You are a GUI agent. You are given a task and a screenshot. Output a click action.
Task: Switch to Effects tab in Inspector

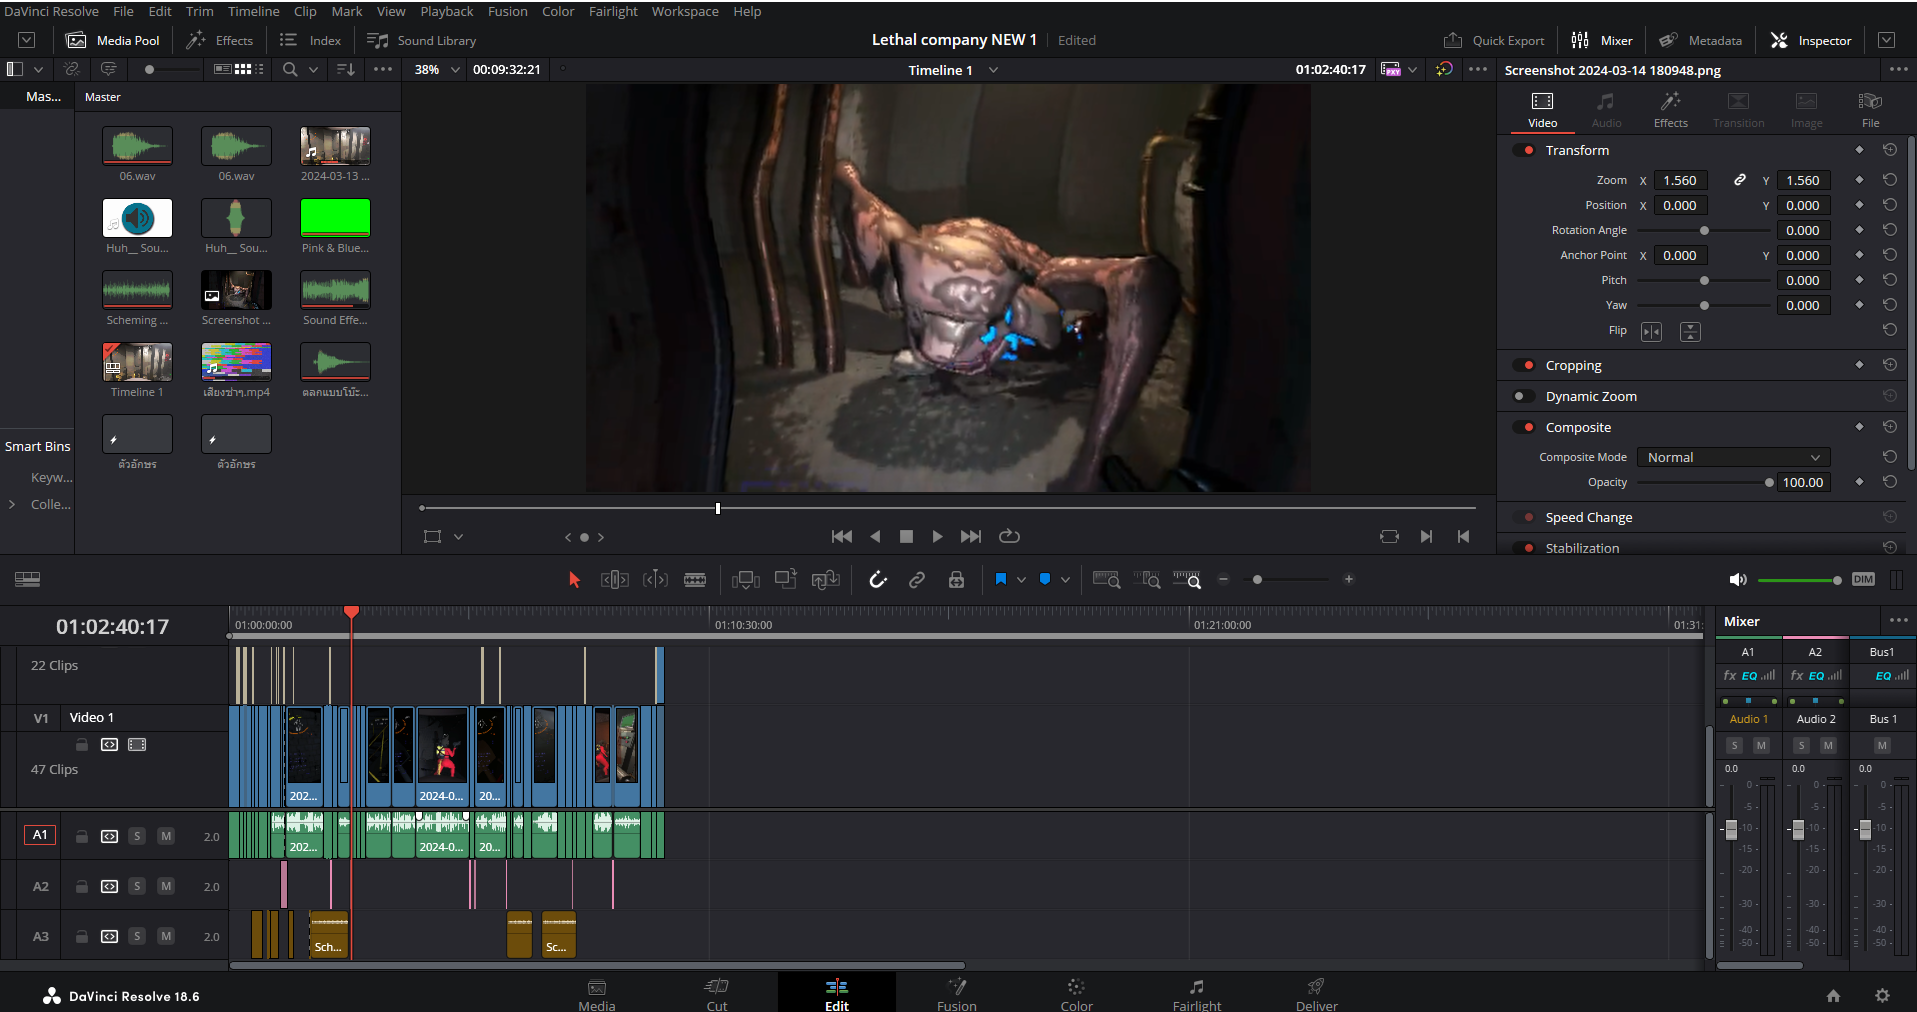coord(1670,110)
